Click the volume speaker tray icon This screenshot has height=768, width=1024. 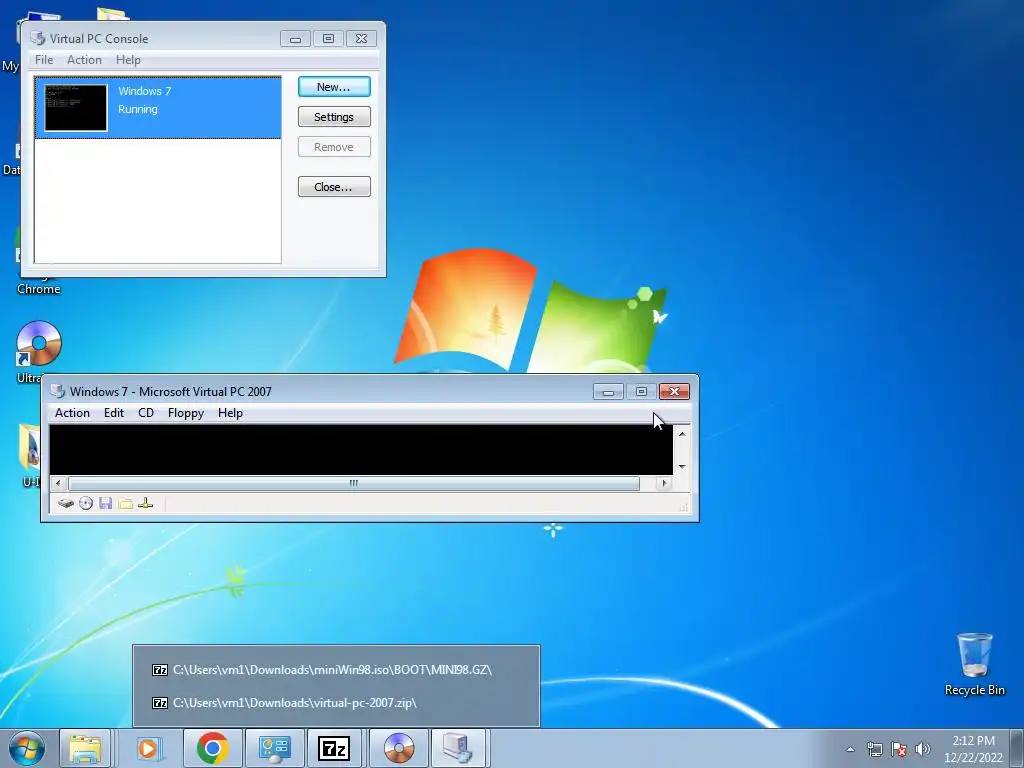pyautogui.click(x=923, y=749)
